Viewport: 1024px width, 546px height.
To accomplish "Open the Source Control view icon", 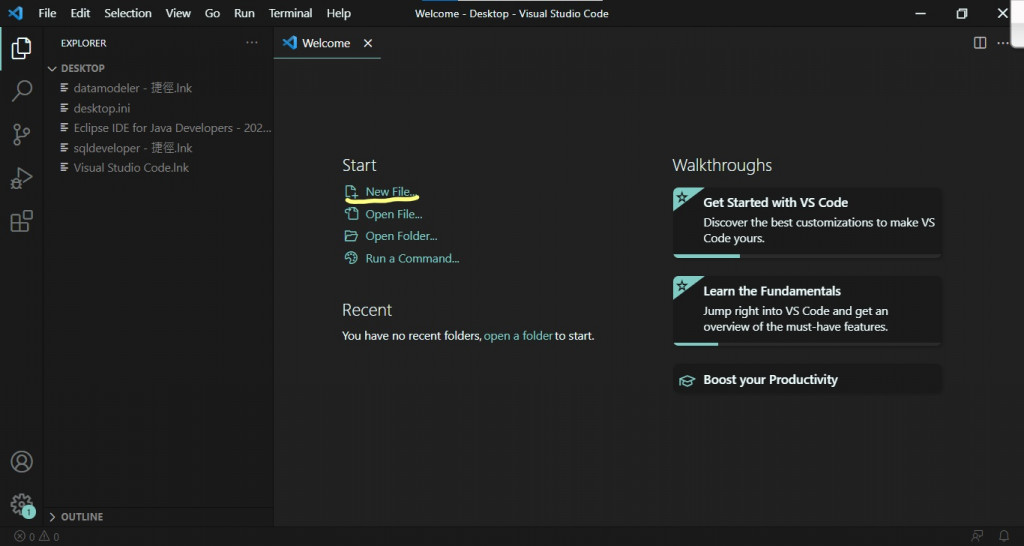I will pyautogui.click(x=22, y=135).
